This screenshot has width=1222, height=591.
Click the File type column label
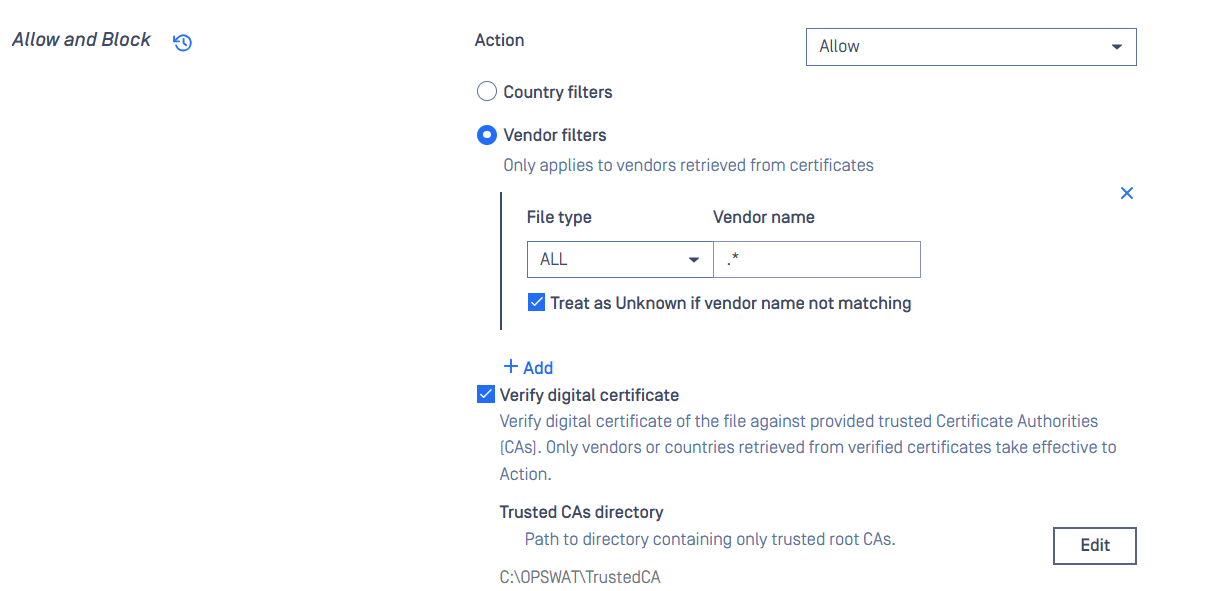pos(559,217)
